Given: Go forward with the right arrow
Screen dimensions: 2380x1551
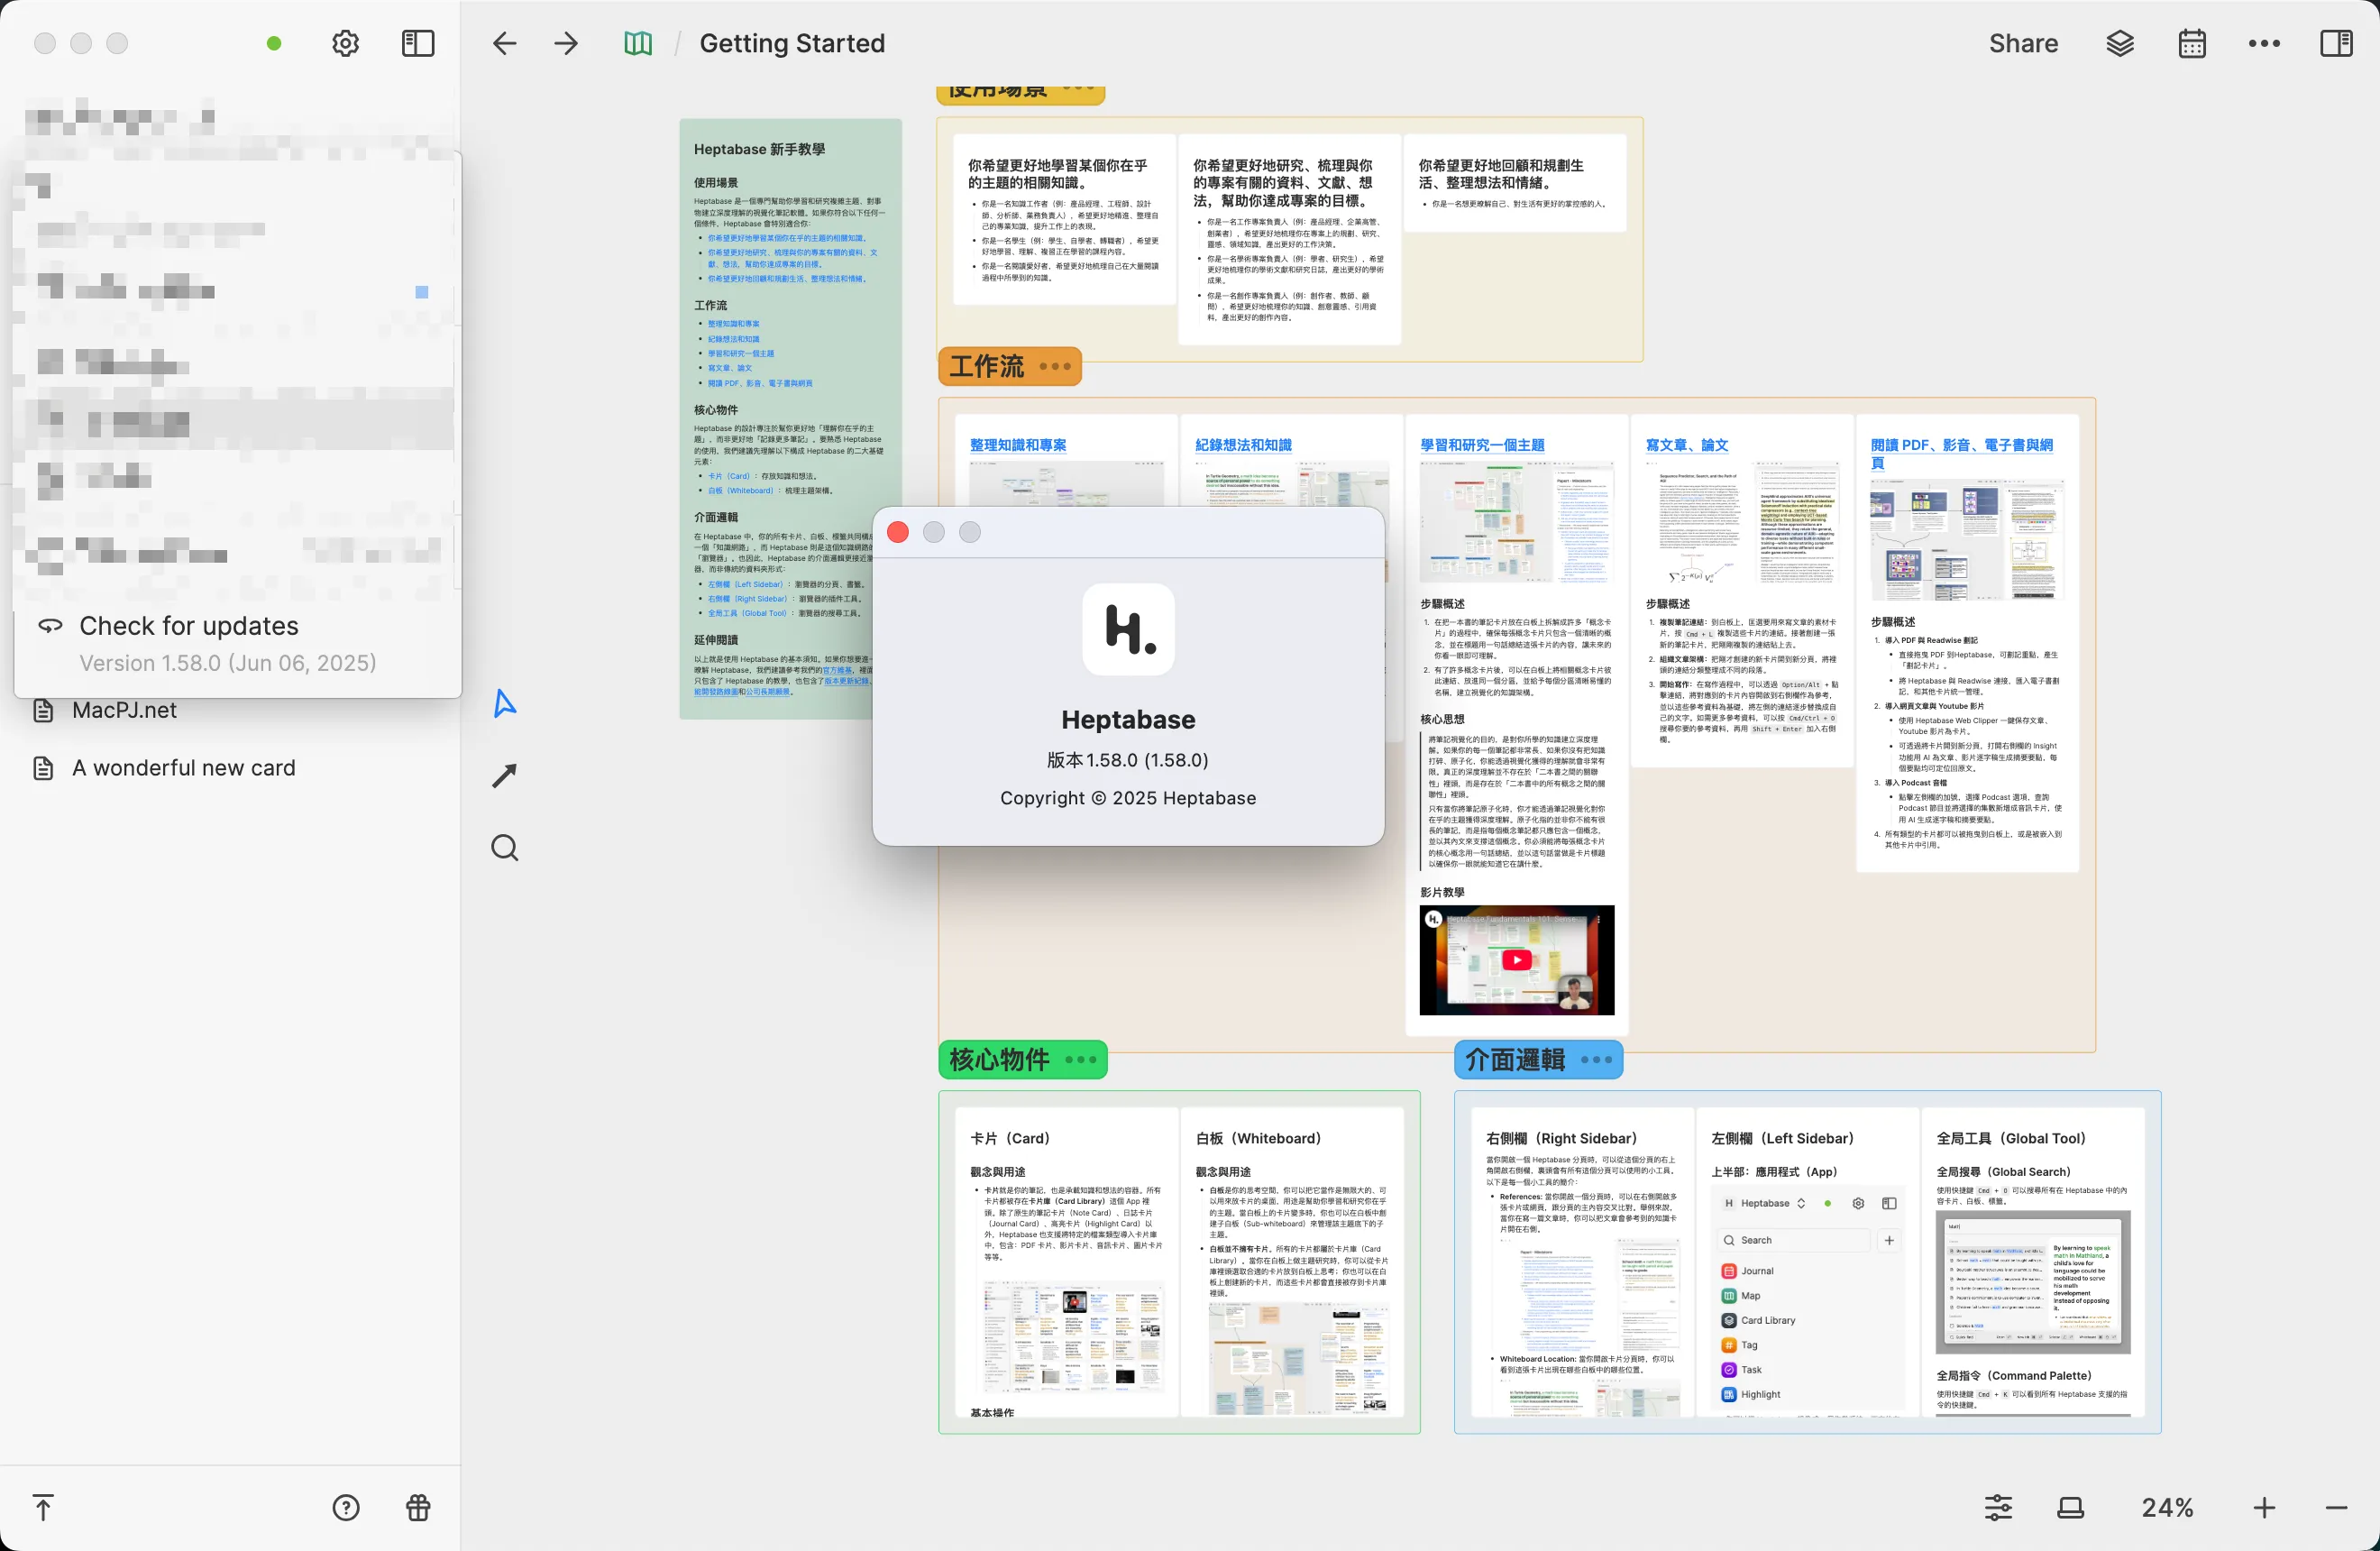Looking at the screenshot, I should (x=566, y=43).
